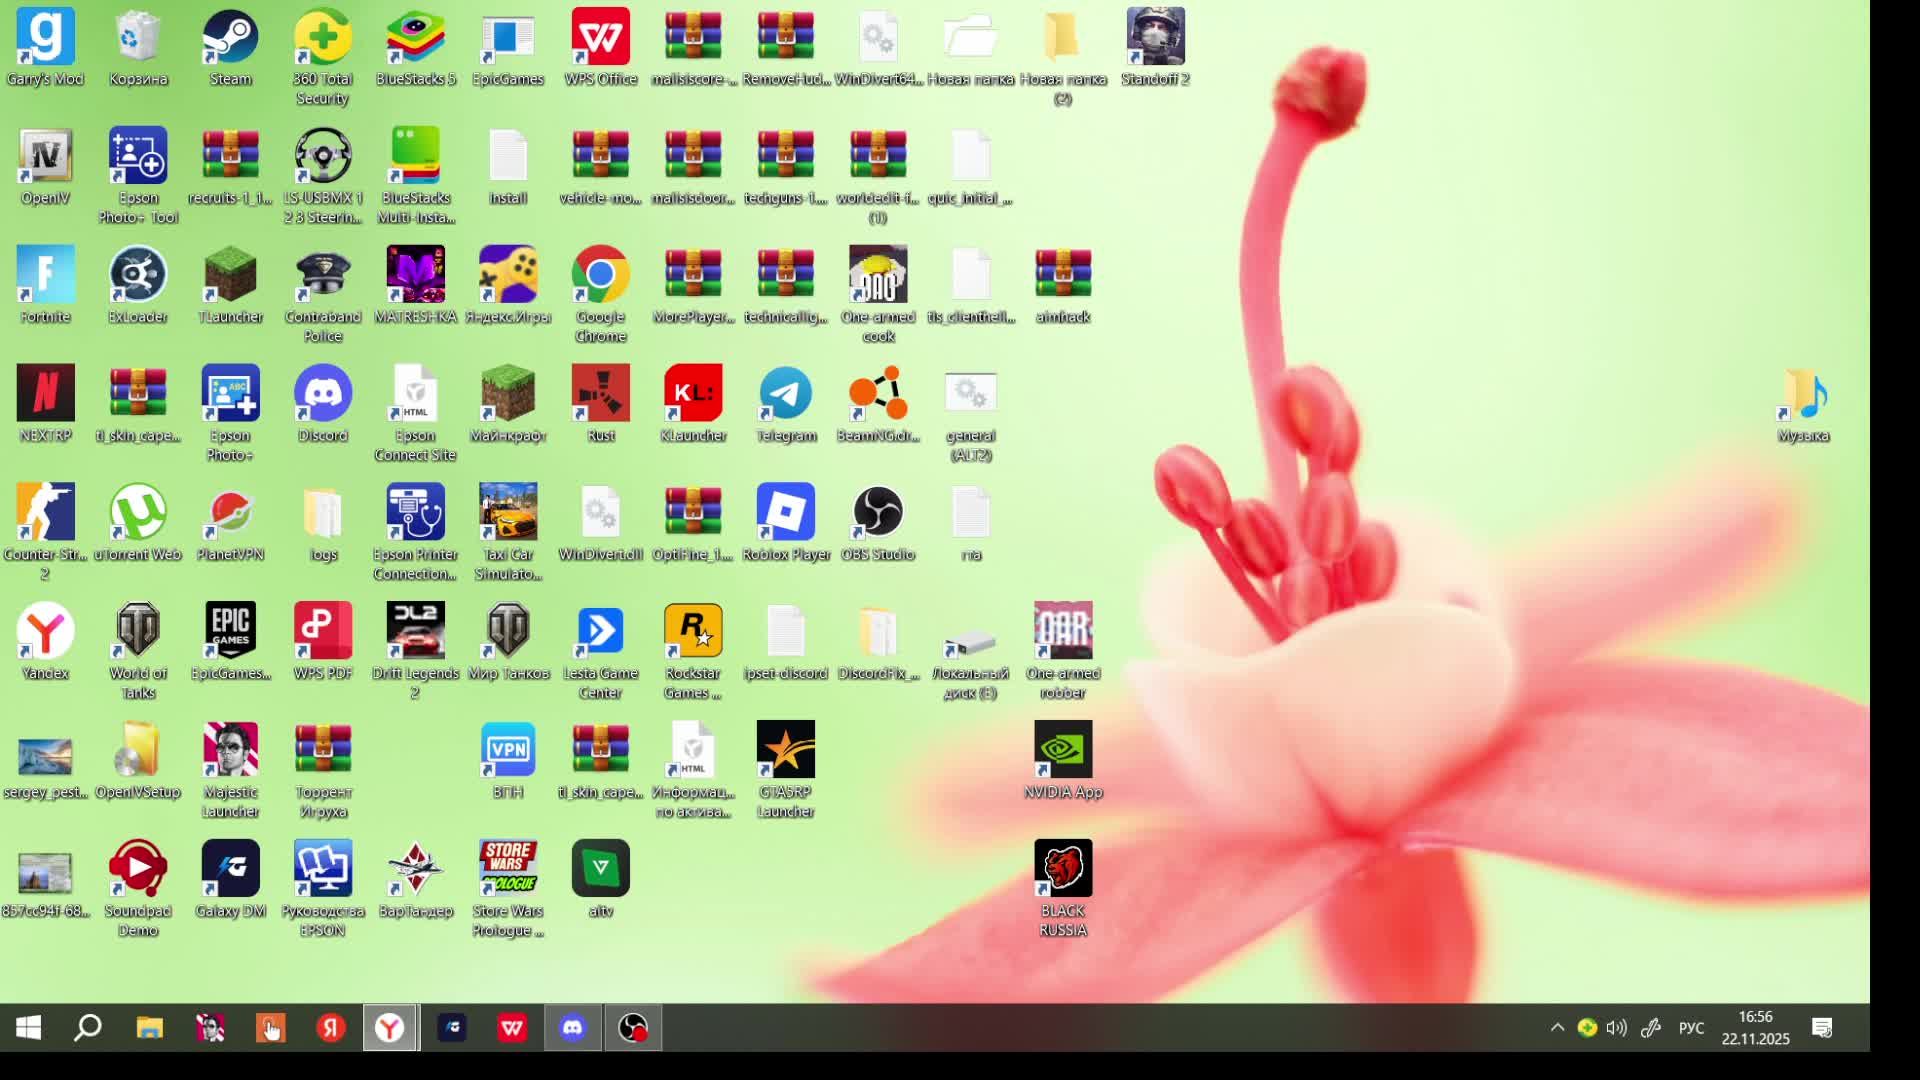Click the Rust game shortcut

coord(600,394)
